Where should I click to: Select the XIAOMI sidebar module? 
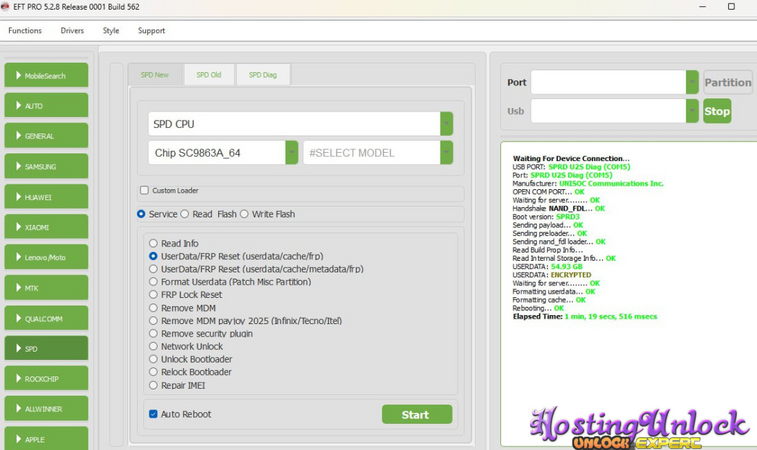(46, 228)
